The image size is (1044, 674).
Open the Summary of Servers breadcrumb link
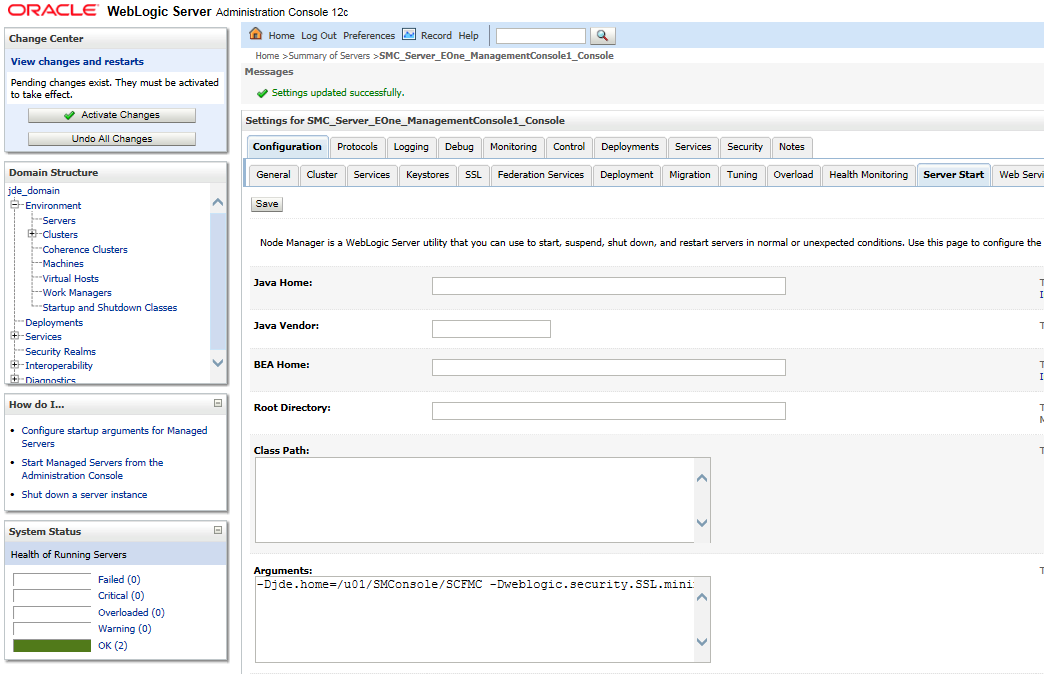[330, 56]
